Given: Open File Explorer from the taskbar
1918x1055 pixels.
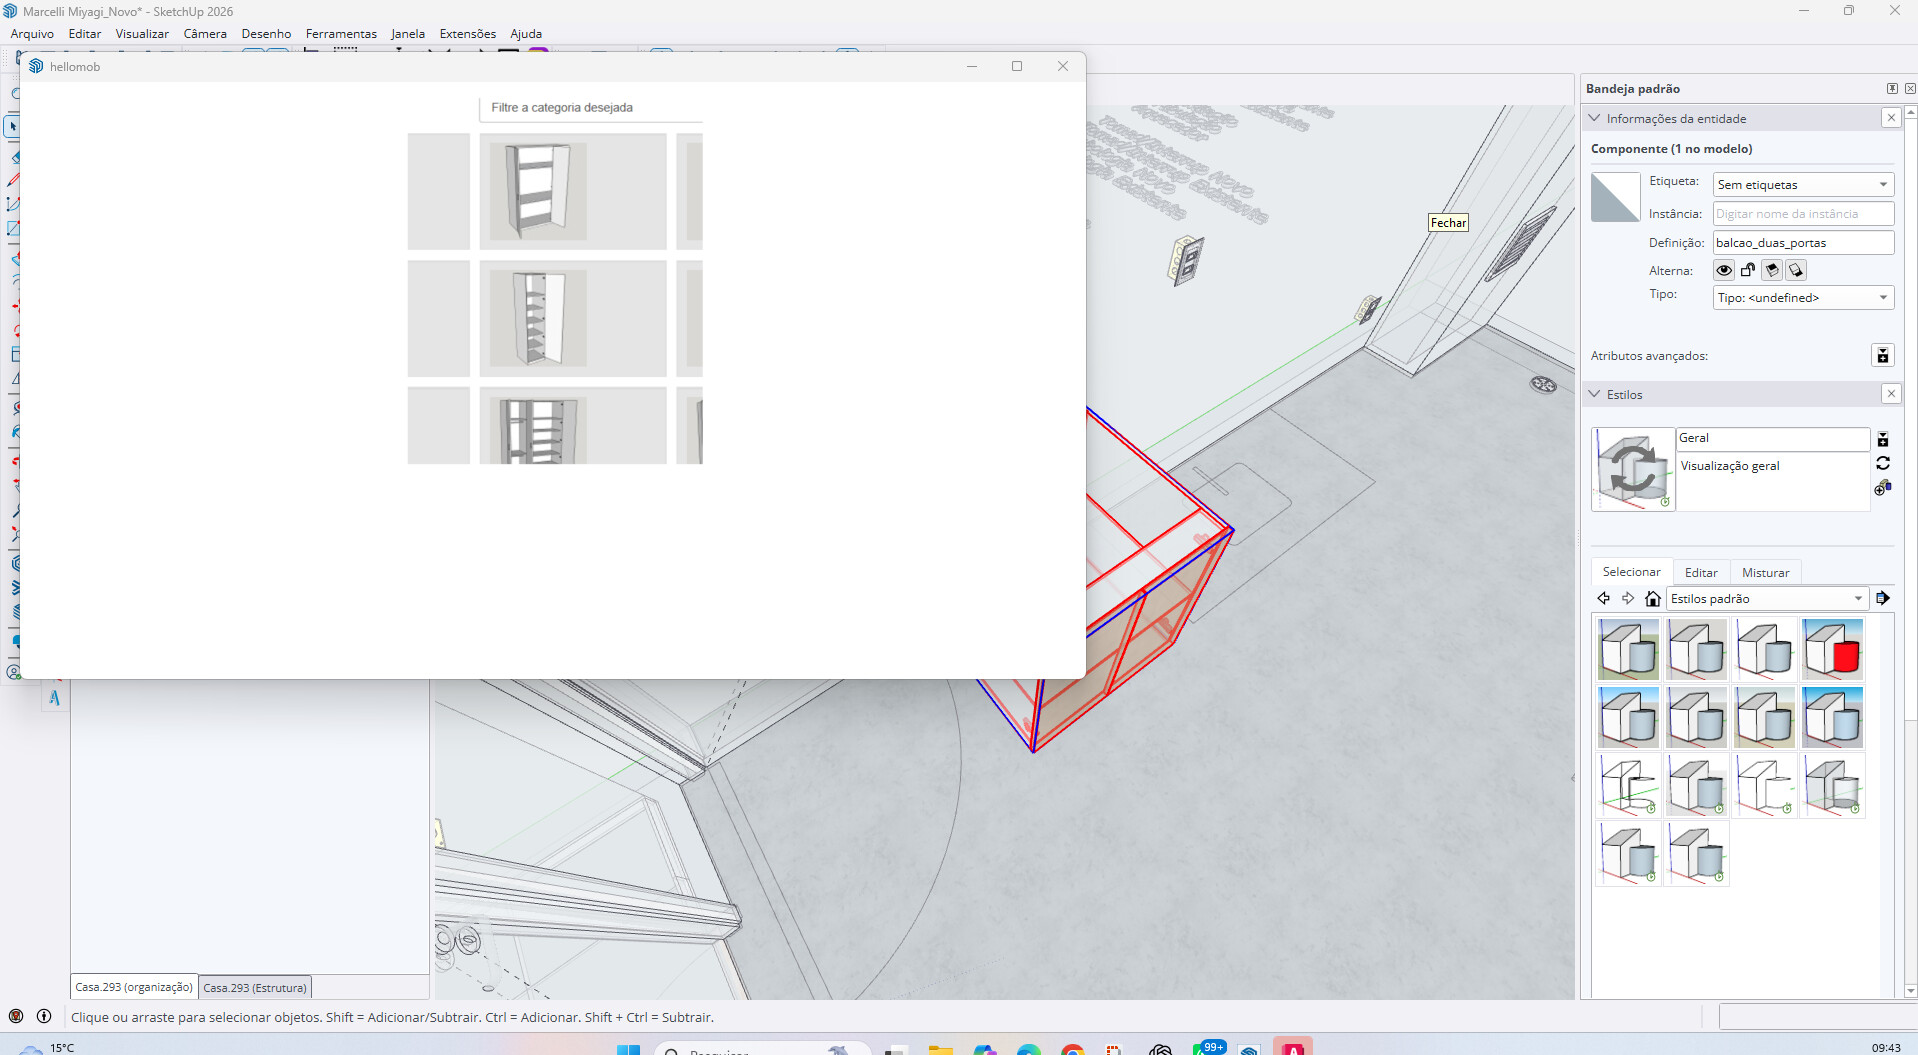Looking at the screenshot, I should point(940,1049).
